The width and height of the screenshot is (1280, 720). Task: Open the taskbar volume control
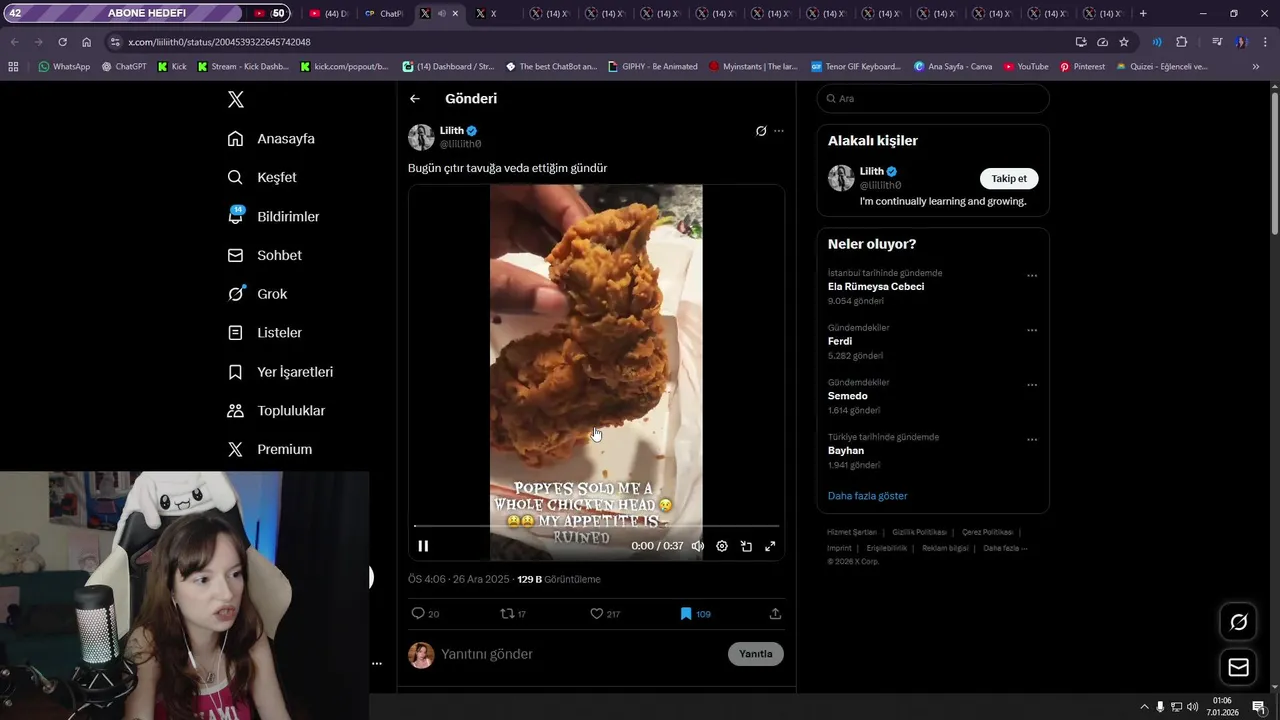tap(1193, 707)
